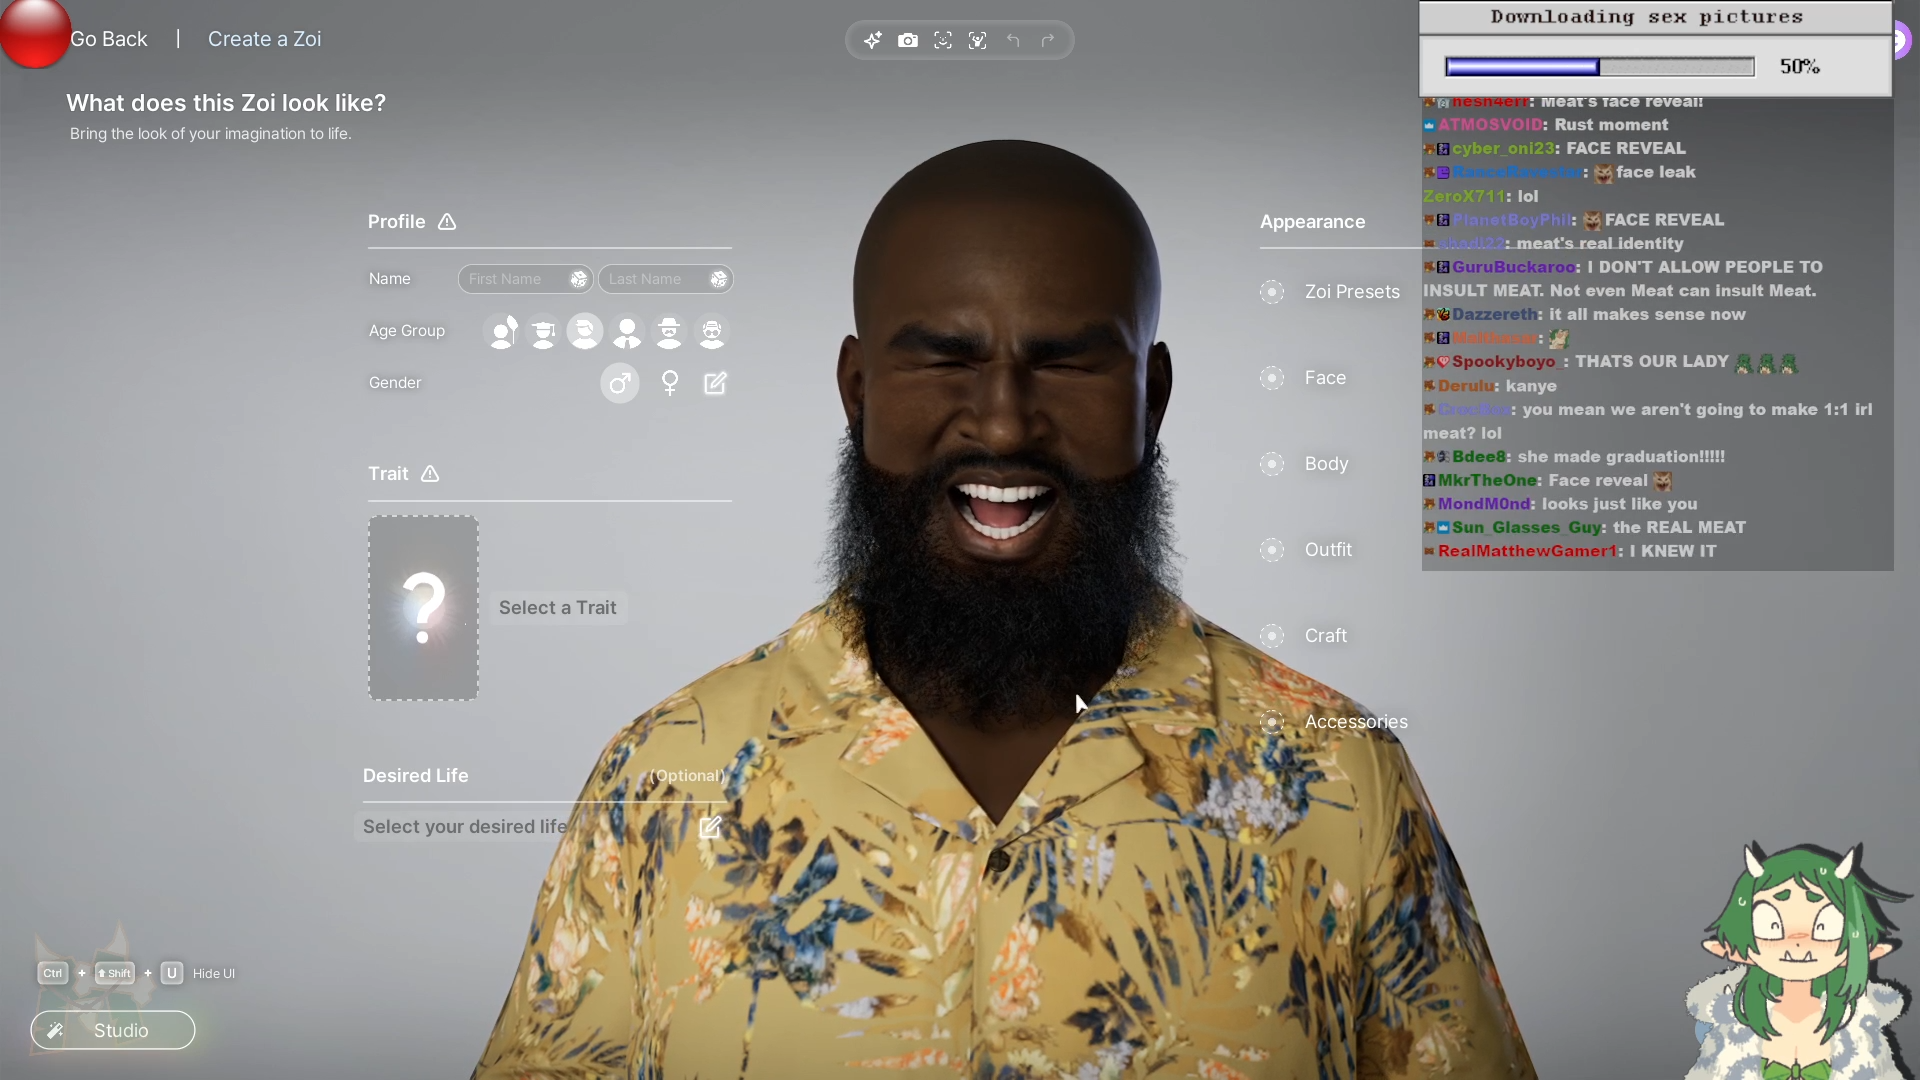Click the Studio button
The width and height of the screenshot is (1920, 1080).
tap(113, 1030)
